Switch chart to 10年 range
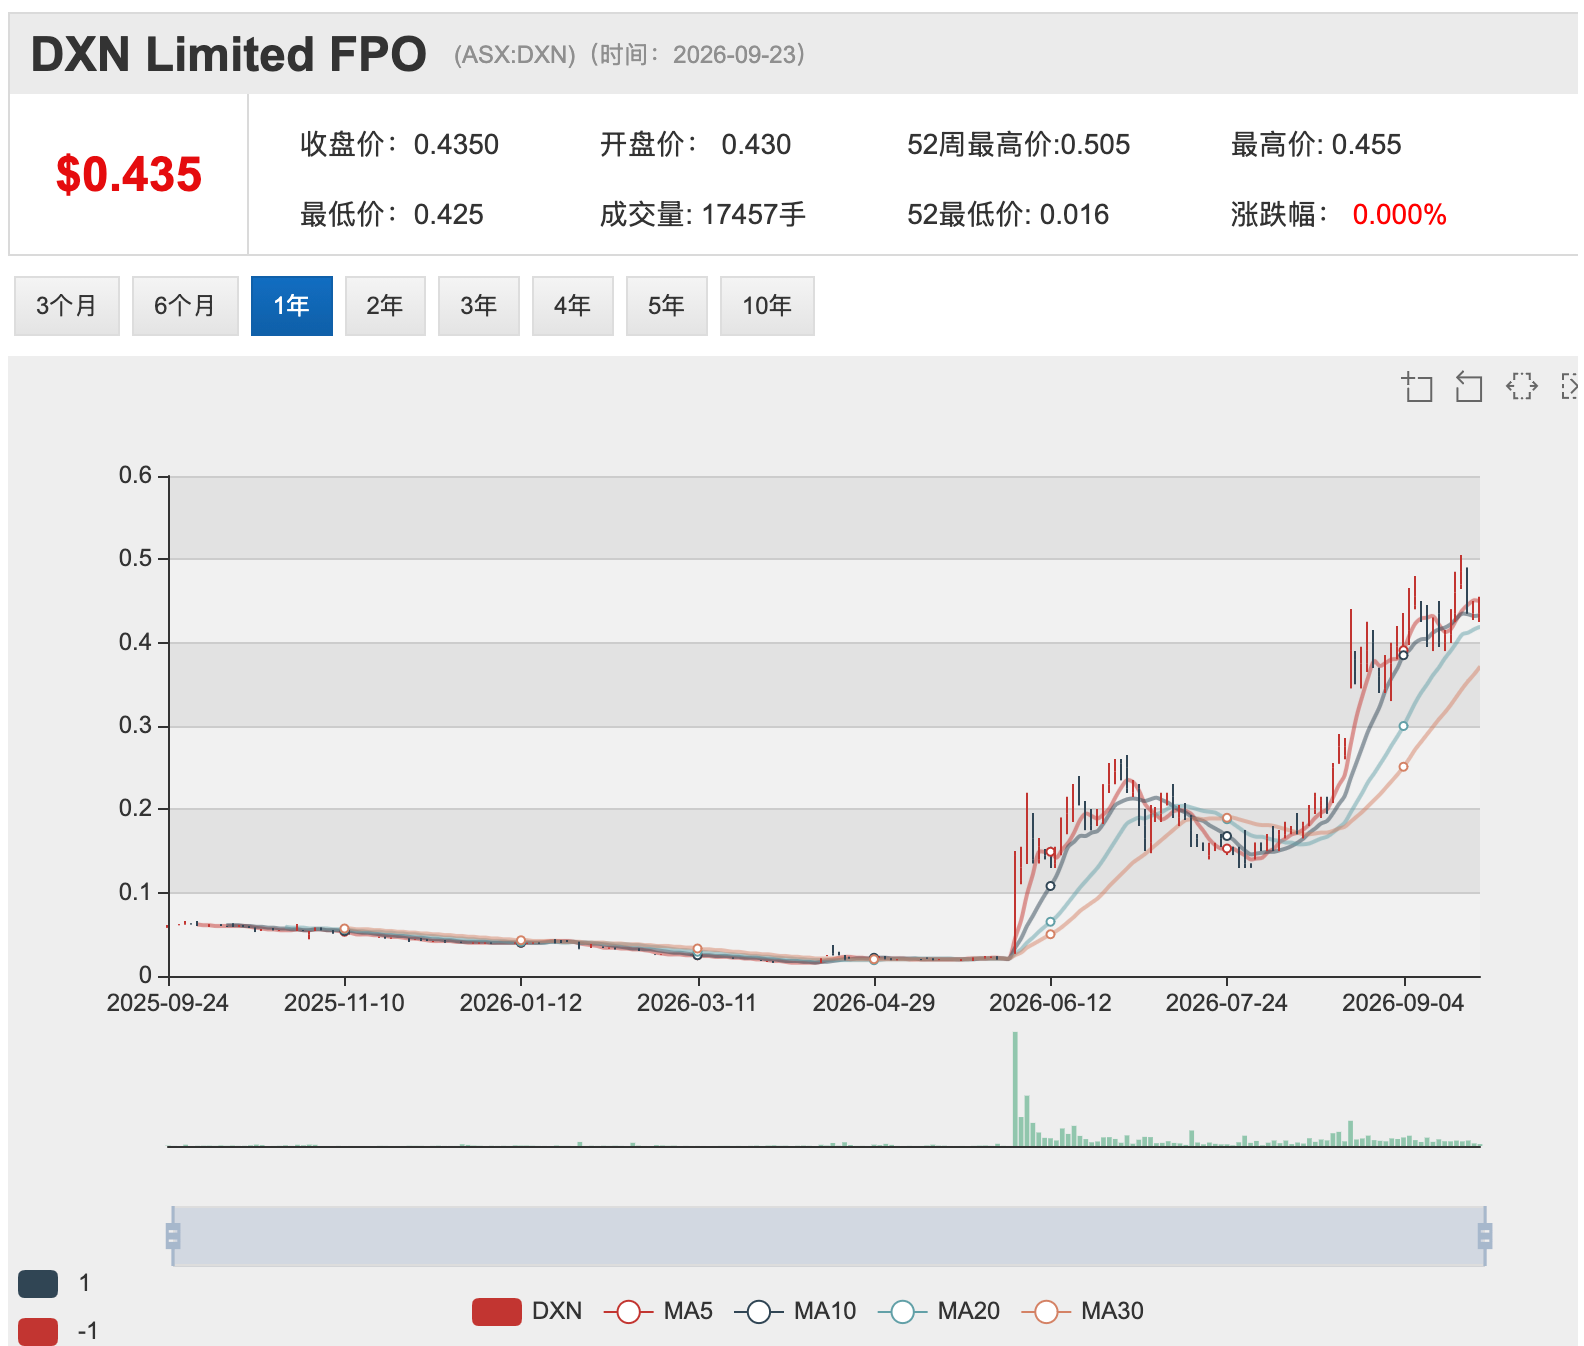 coord(767,306)
